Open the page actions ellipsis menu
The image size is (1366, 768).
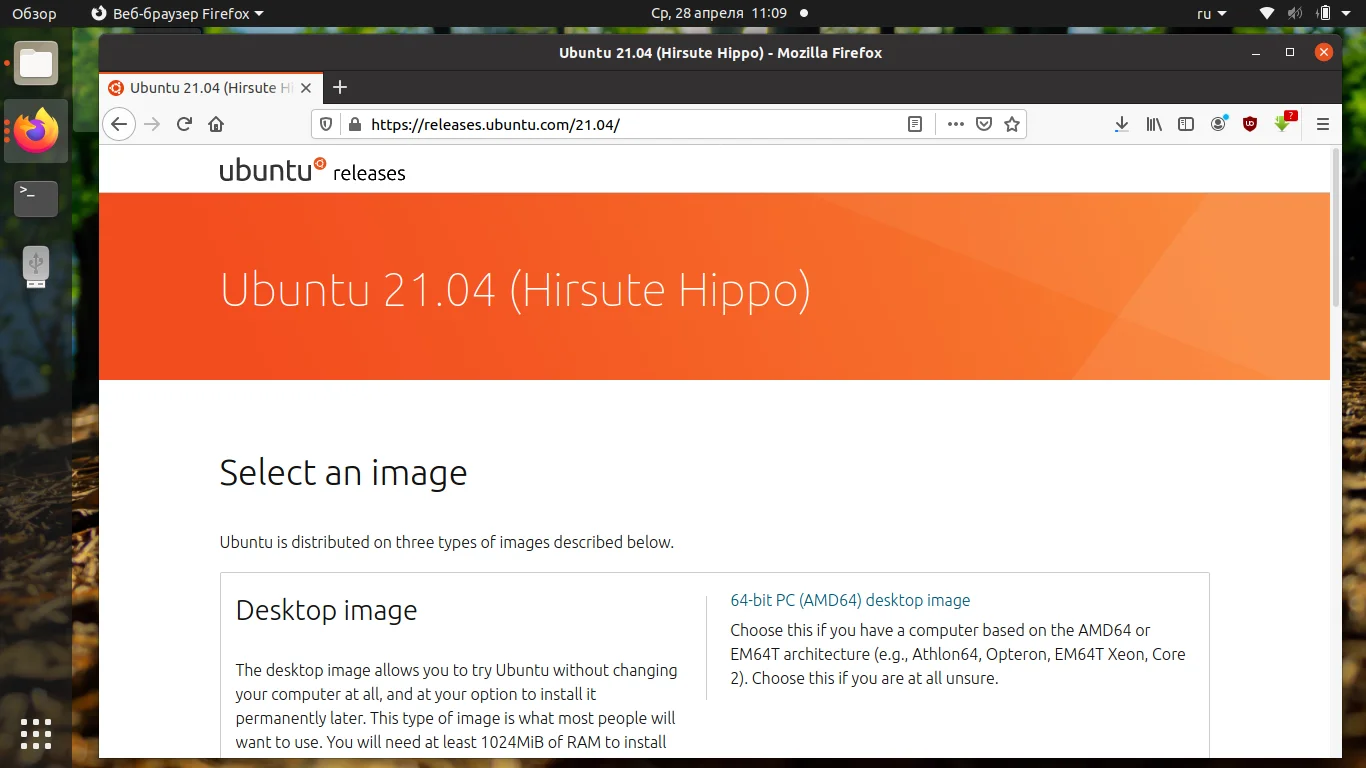(x=955, y=124)
